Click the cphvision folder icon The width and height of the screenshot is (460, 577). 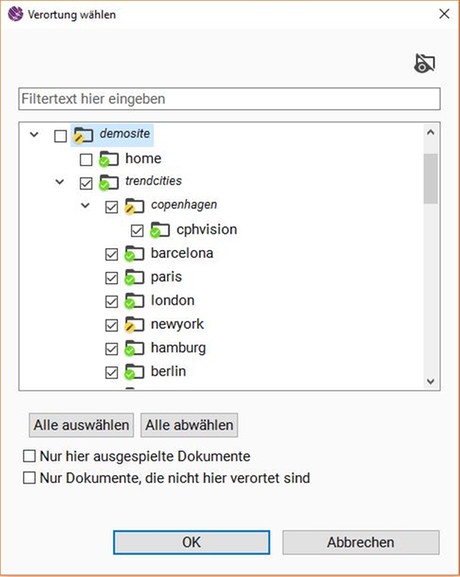point(160,230)
